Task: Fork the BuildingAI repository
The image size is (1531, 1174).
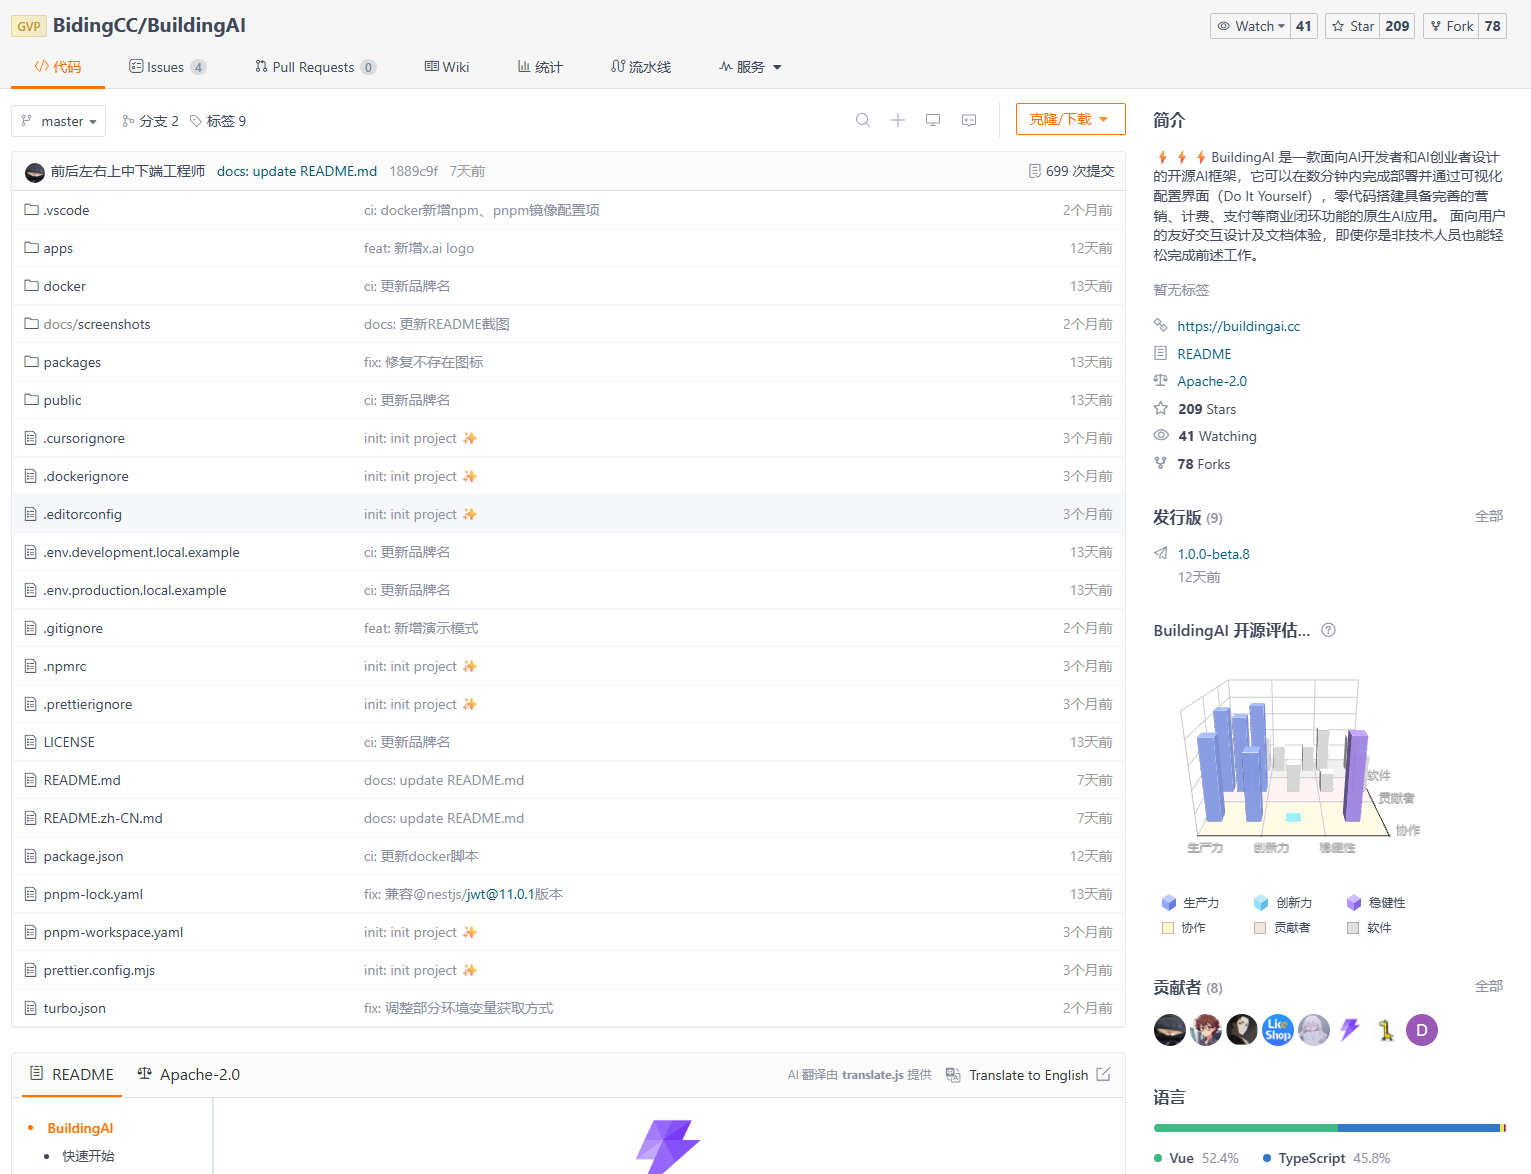Action: point(1450,25)
